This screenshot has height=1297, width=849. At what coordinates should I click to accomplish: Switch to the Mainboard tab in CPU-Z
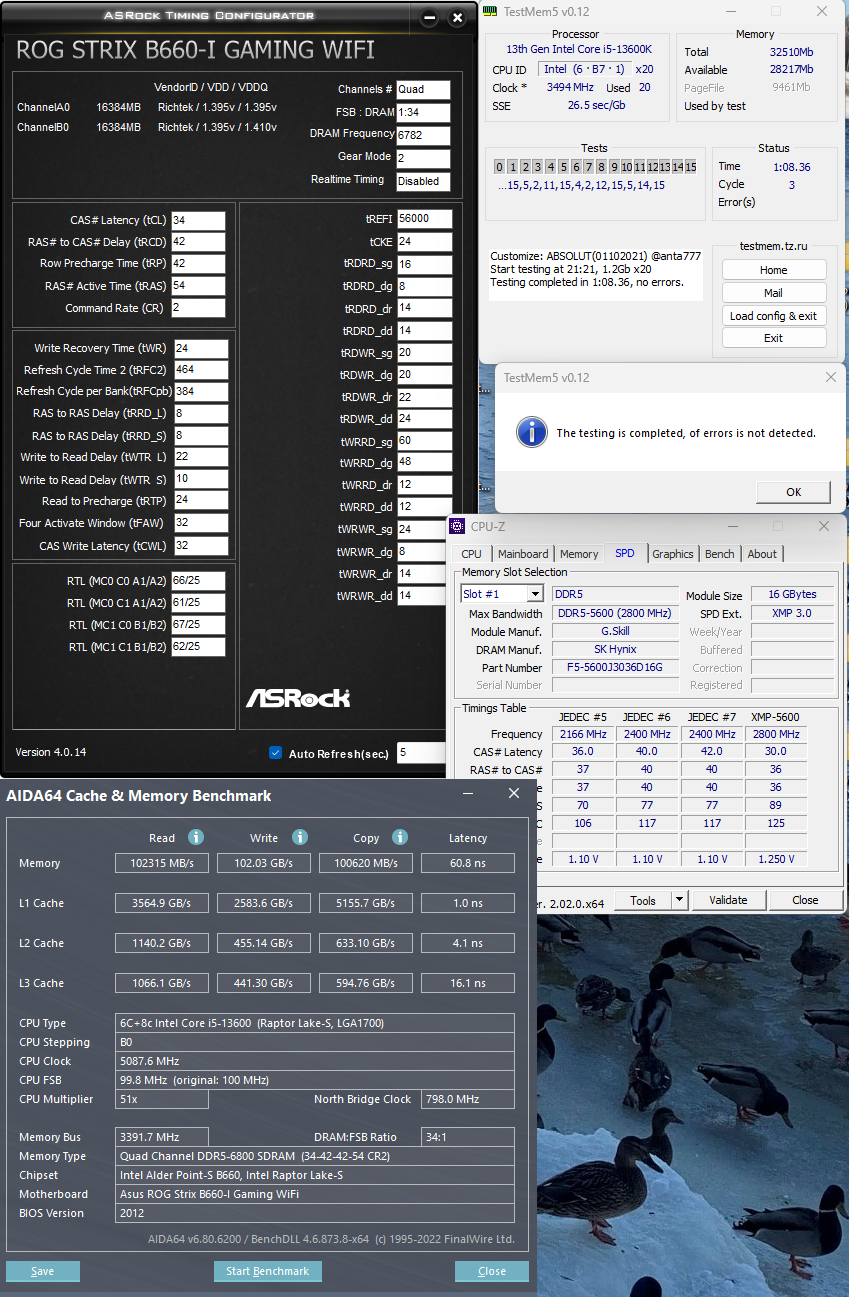click(523, 554)
